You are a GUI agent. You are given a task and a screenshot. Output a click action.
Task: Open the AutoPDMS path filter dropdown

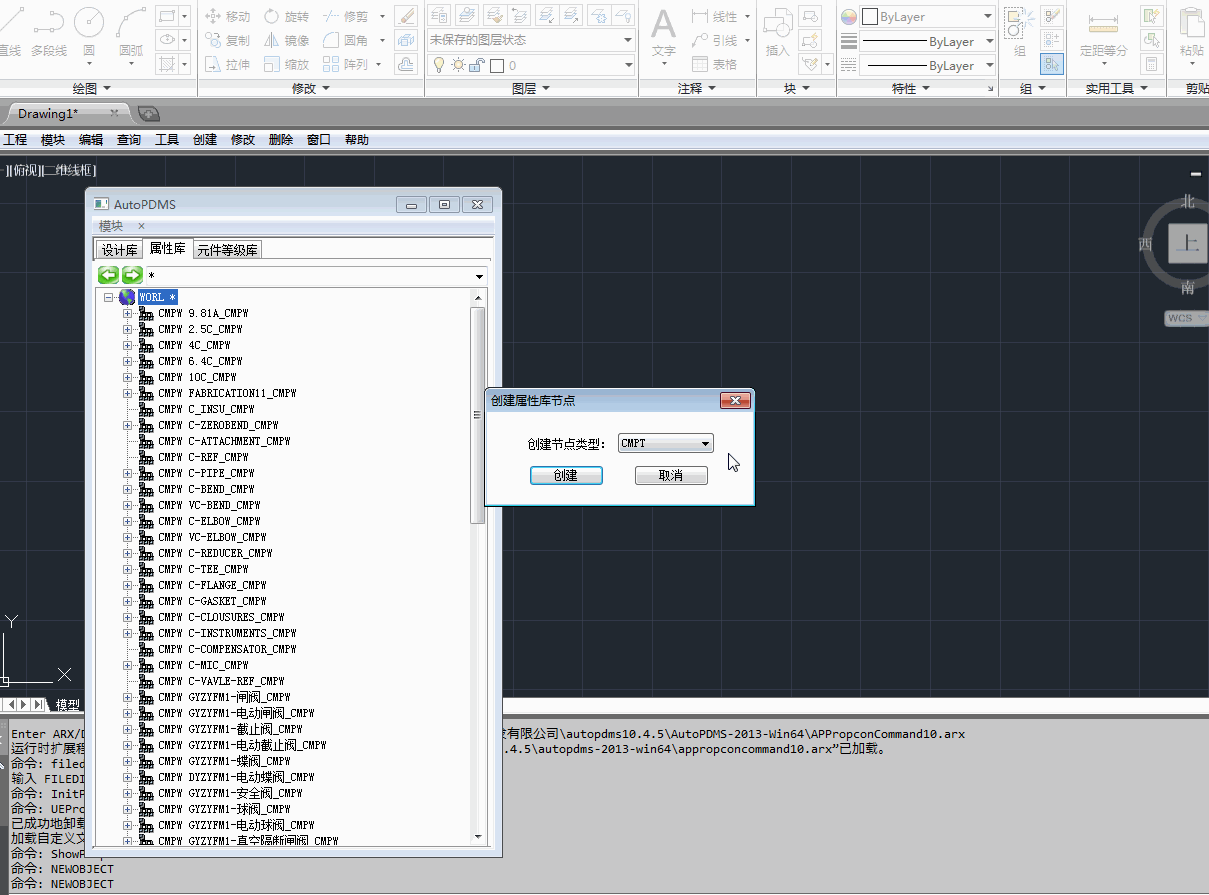(x=479, y=276)
